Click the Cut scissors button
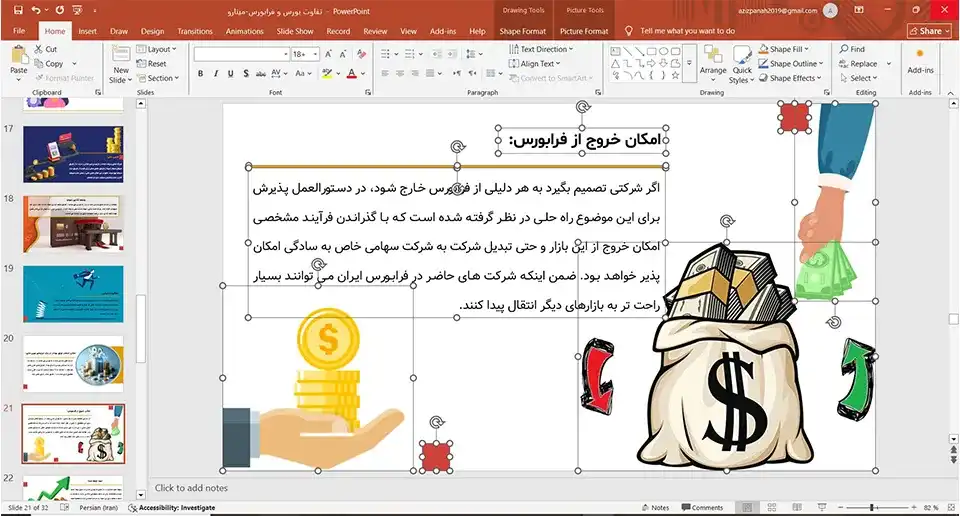The height and width of the screenshot is (516, 960). point(46,49)
